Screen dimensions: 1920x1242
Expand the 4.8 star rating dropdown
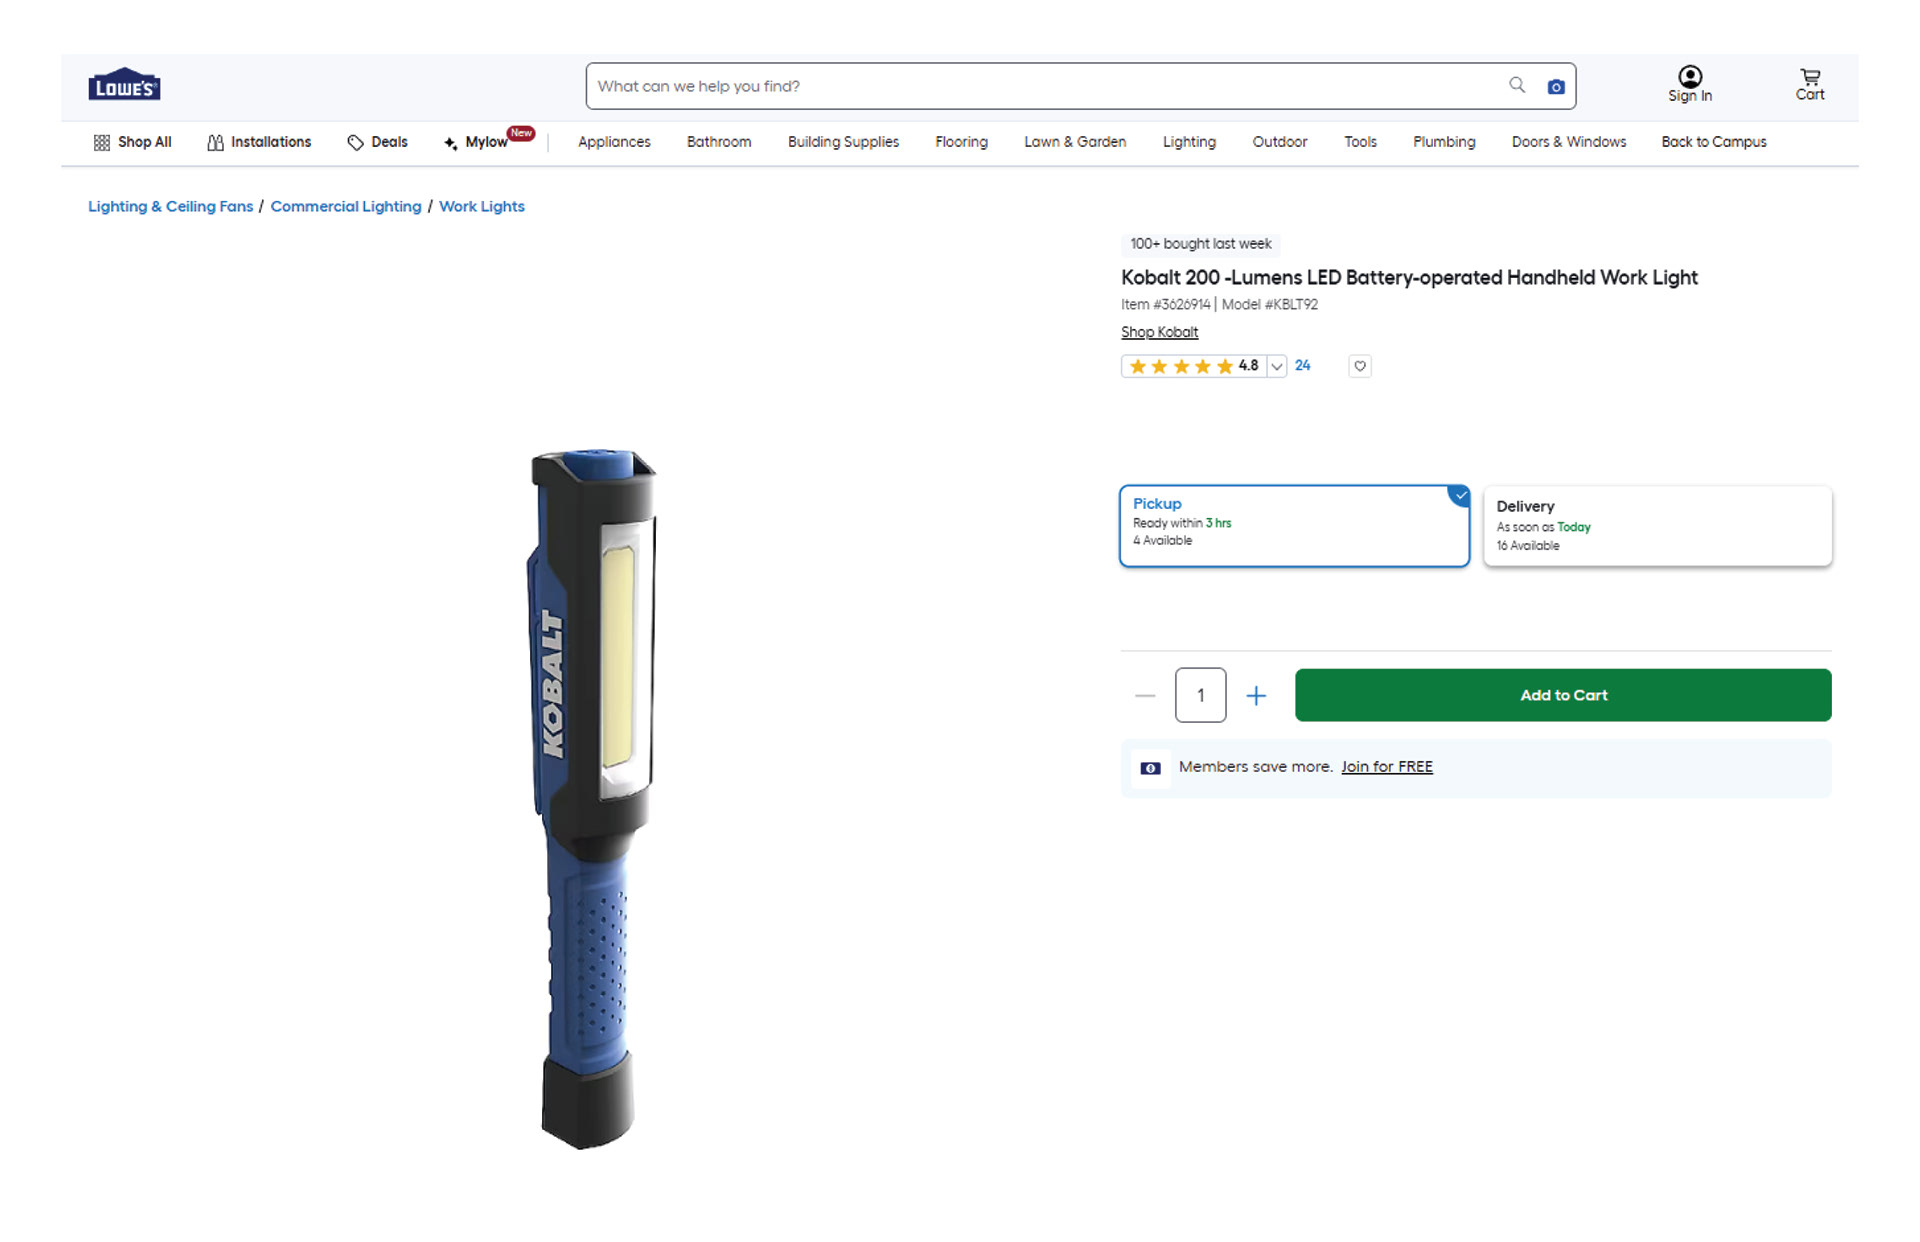click(x=1276, y=366)
